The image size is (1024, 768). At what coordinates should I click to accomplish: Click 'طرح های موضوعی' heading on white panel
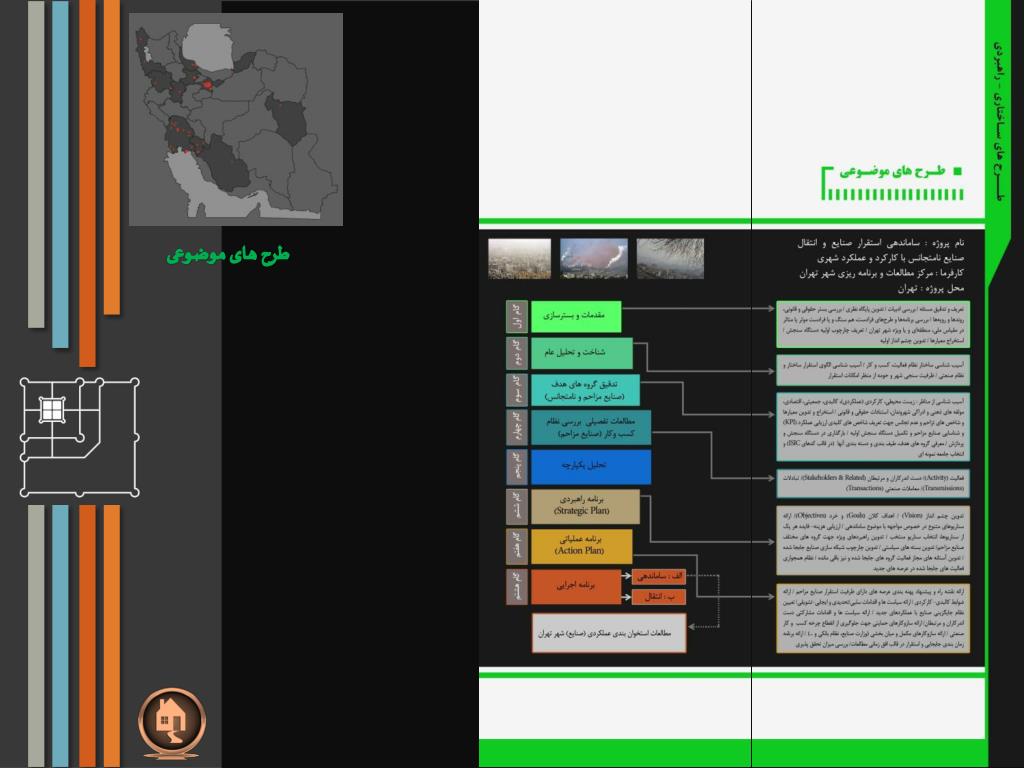coord(892,172)
